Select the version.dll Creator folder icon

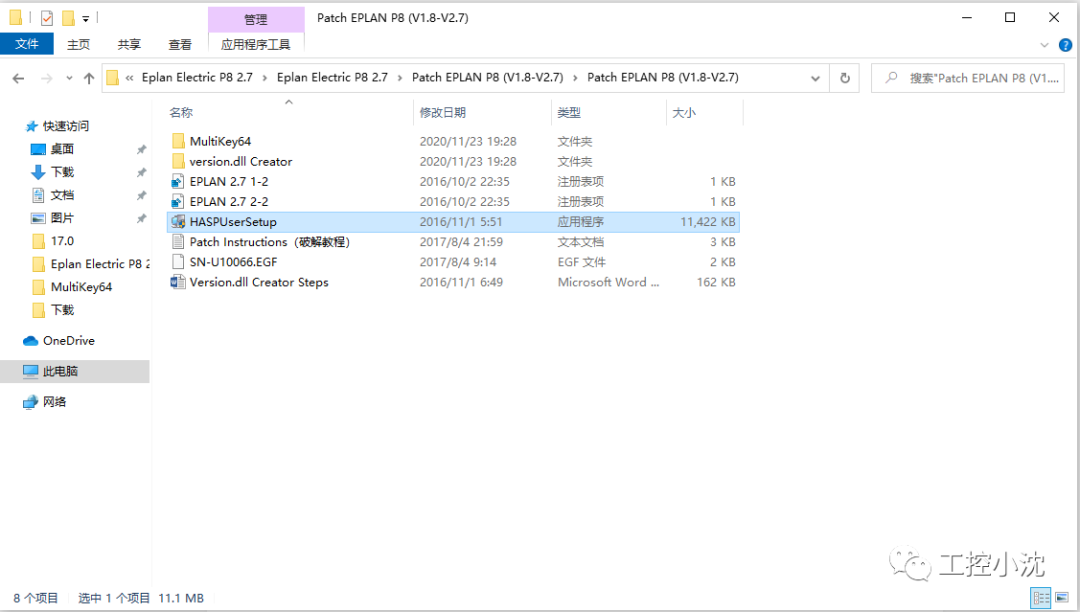178,161
